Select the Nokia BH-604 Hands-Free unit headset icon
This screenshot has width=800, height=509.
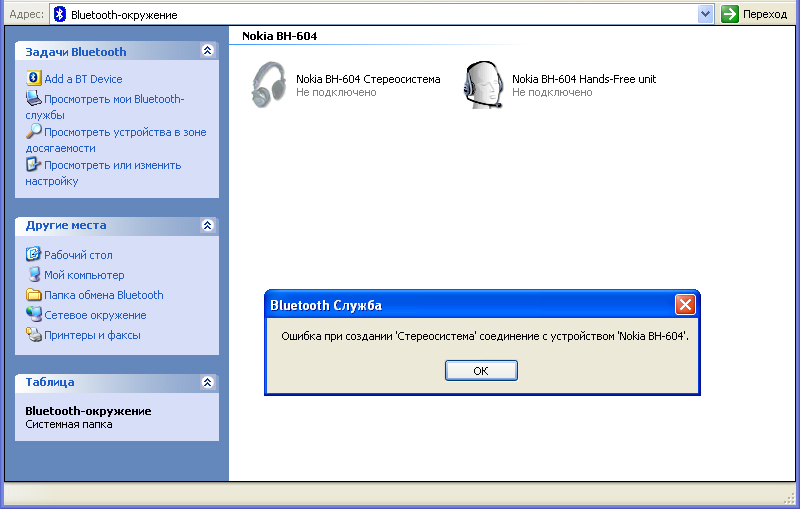(x=483, y=84)
